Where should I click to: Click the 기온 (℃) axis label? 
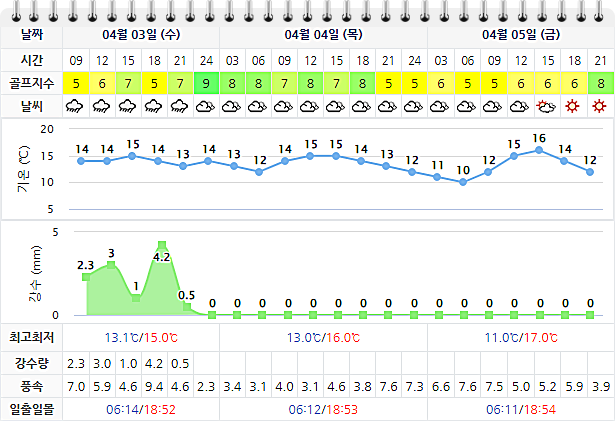[23, 169]
